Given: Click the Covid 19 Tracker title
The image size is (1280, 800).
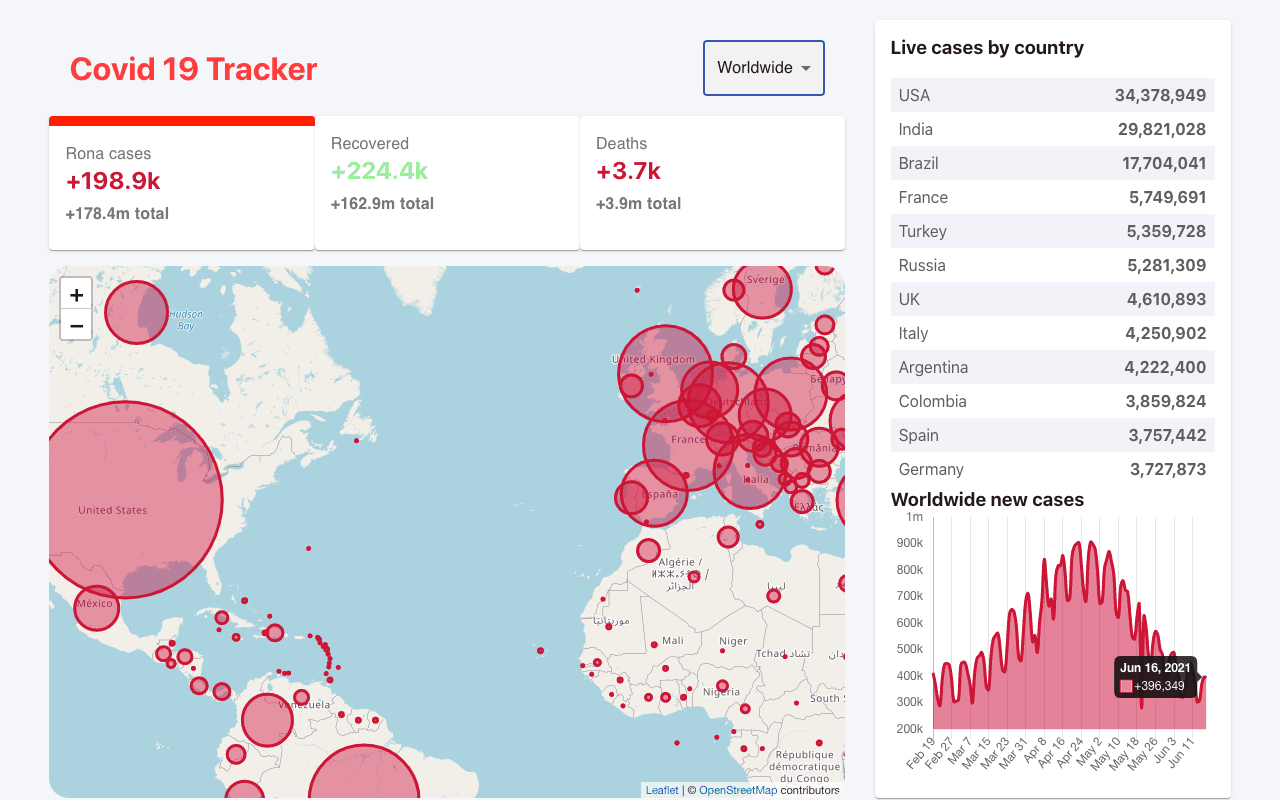Looking at the screenshot, I should click(x=193, y=69).
